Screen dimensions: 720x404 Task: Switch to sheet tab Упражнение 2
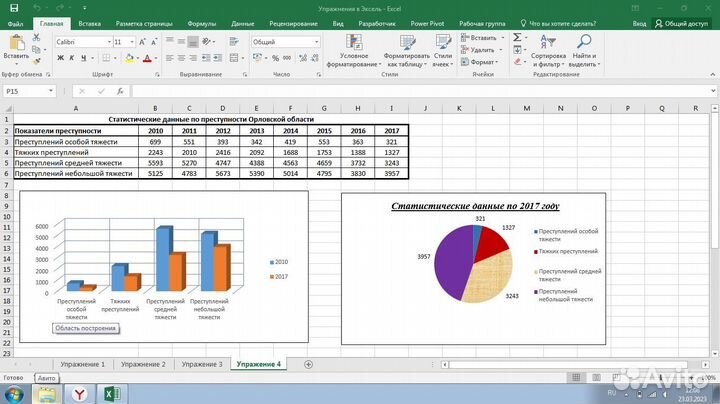(143, 364)
